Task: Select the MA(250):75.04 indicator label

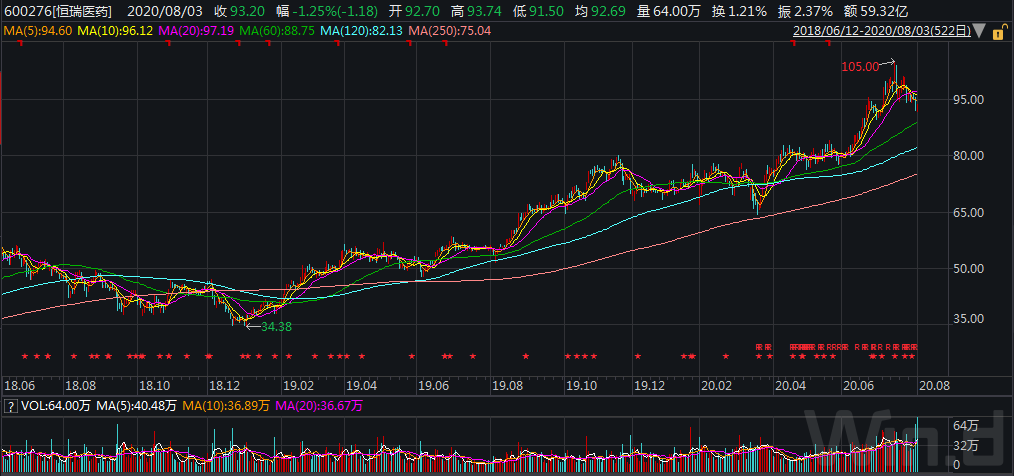Action: [x=448, y=30]
